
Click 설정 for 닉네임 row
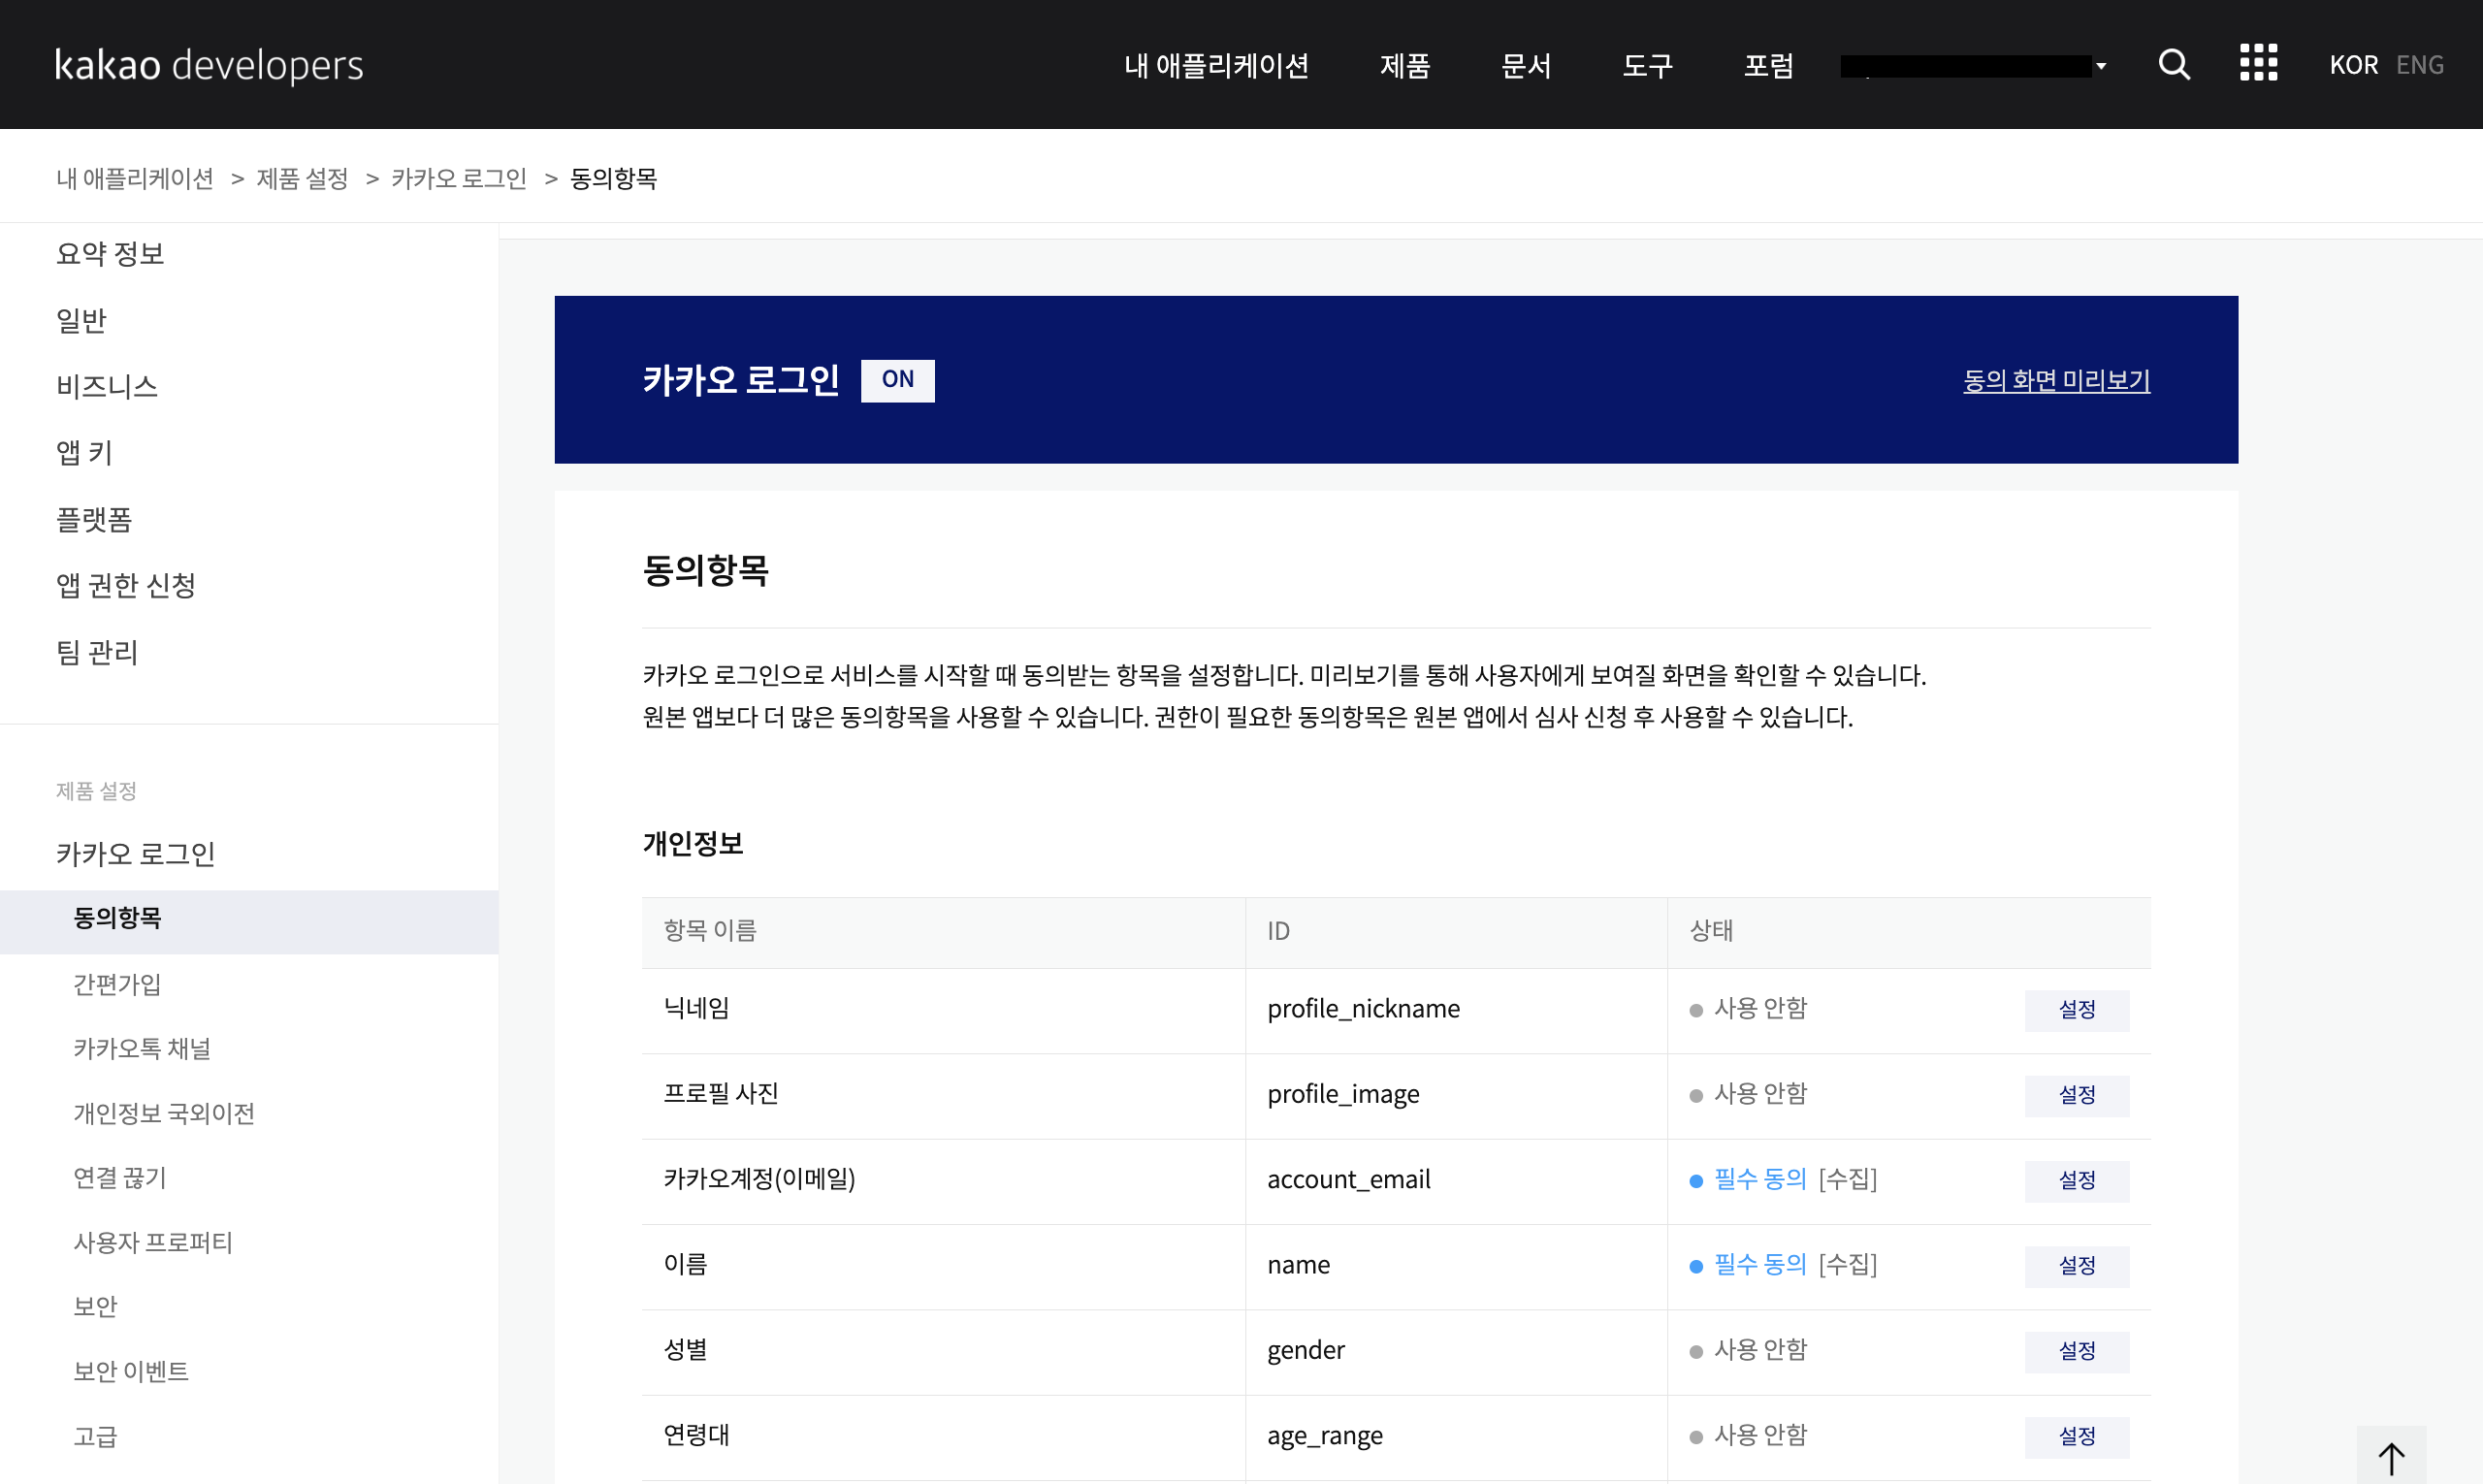(x=2076, y=1010)
